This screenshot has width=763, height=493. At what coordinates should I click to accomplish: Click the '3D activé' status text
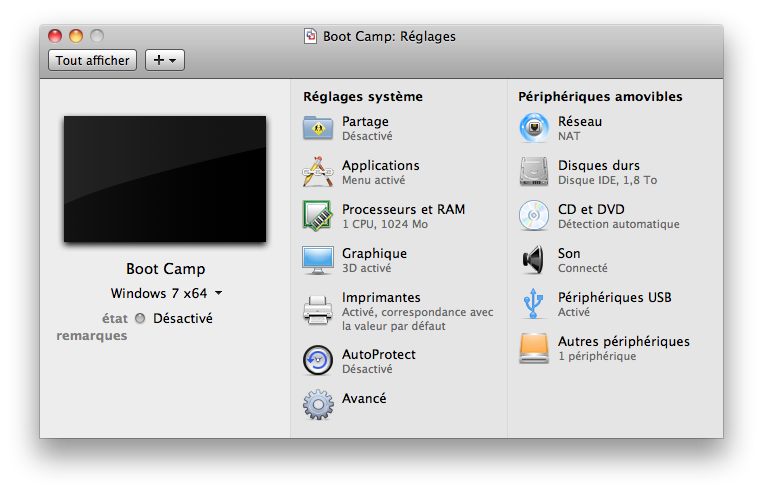366,268
